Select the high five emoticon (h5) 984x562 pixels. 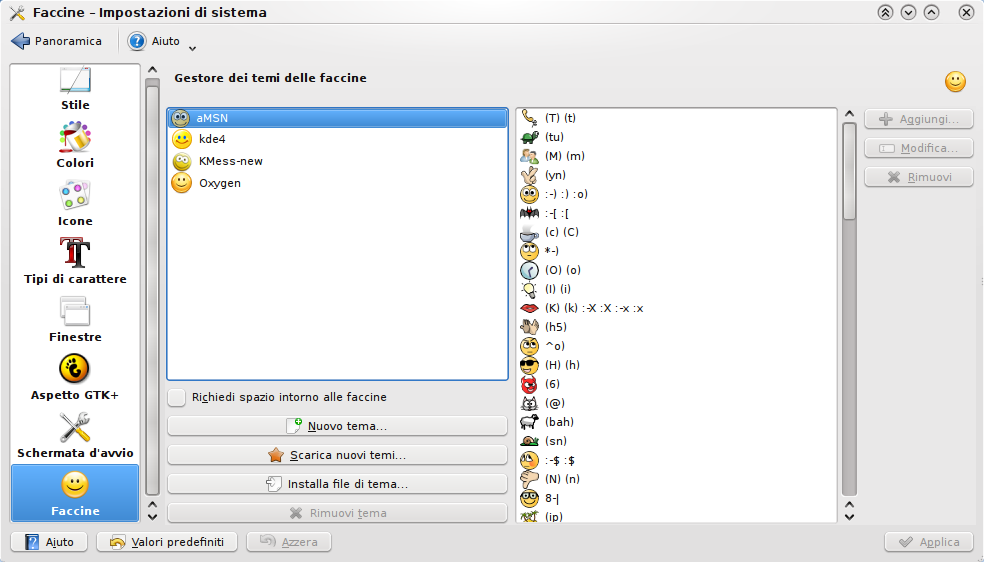[676, 327]
